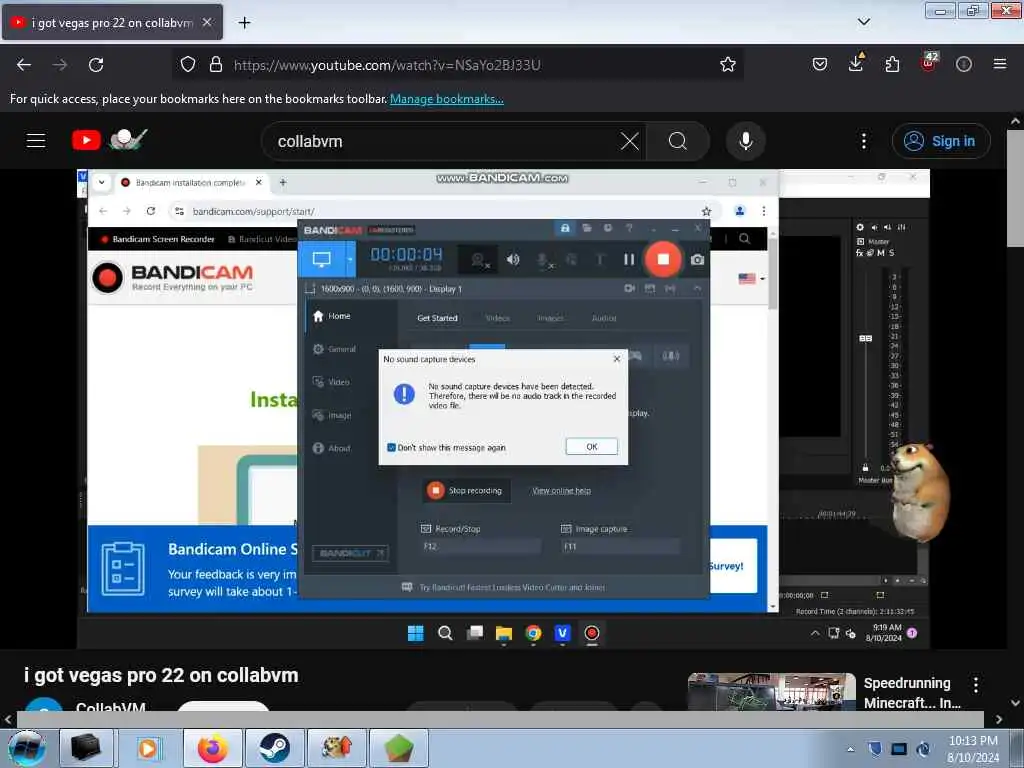Close the vegas pro 22 tab
Image resolution: width=1024 pixels, height=768 pixels.
tap(206, 22)
